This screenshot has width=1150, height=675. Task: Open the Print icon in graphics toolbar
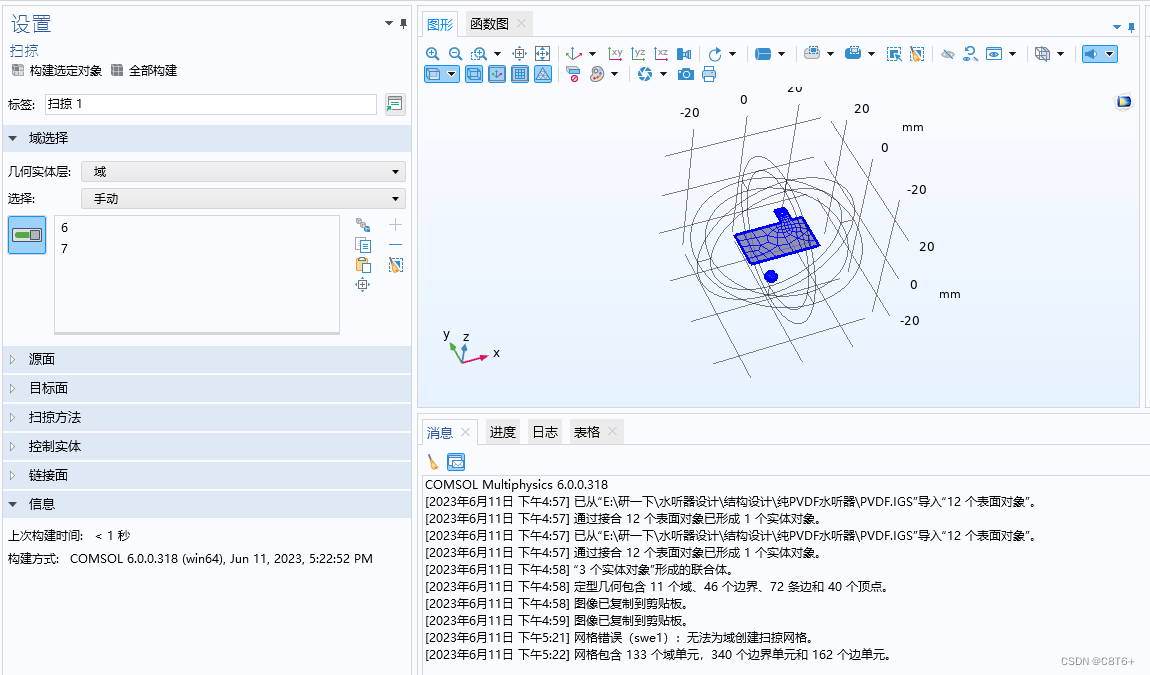[710, 73]
